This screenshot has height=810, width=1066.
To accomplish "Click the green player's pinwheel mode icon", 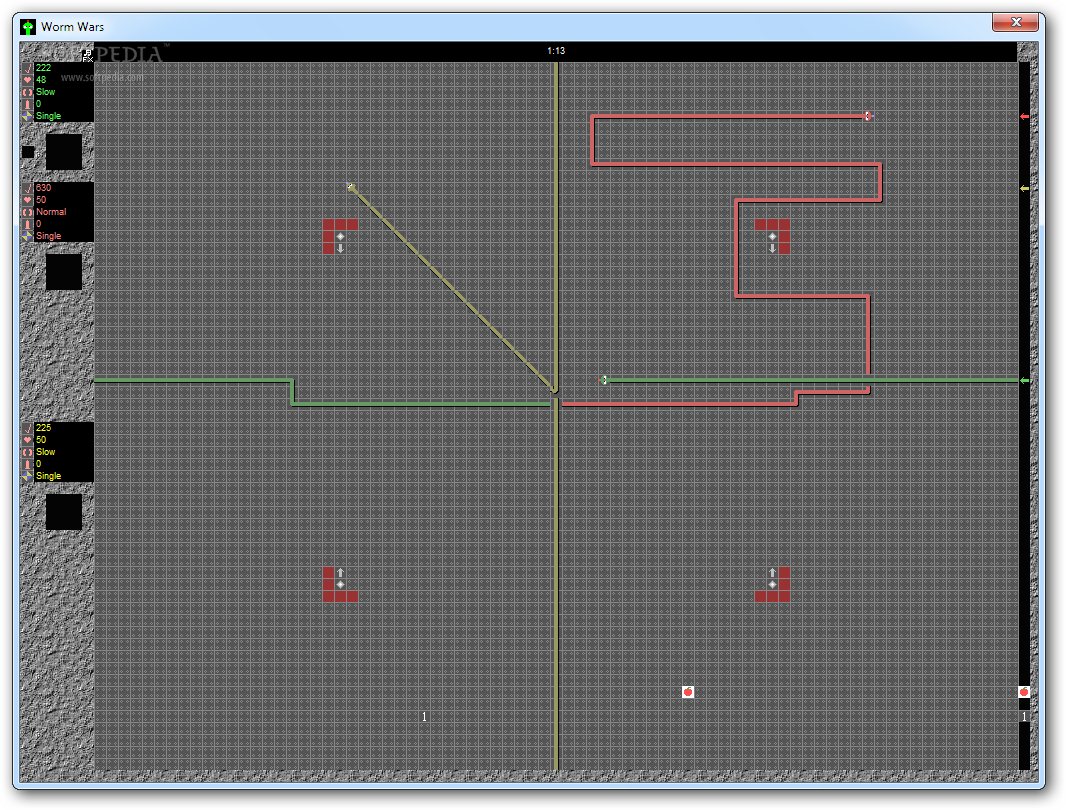I will 28,116.
